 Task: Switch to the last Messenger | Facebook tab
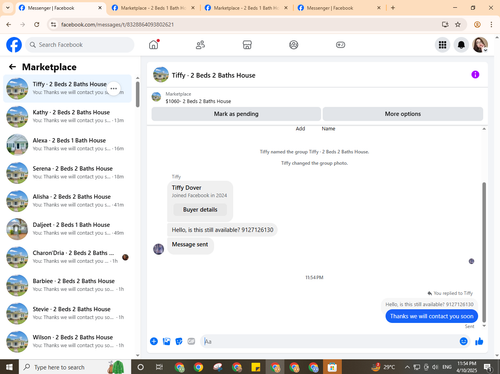click(x=339, y=8)
